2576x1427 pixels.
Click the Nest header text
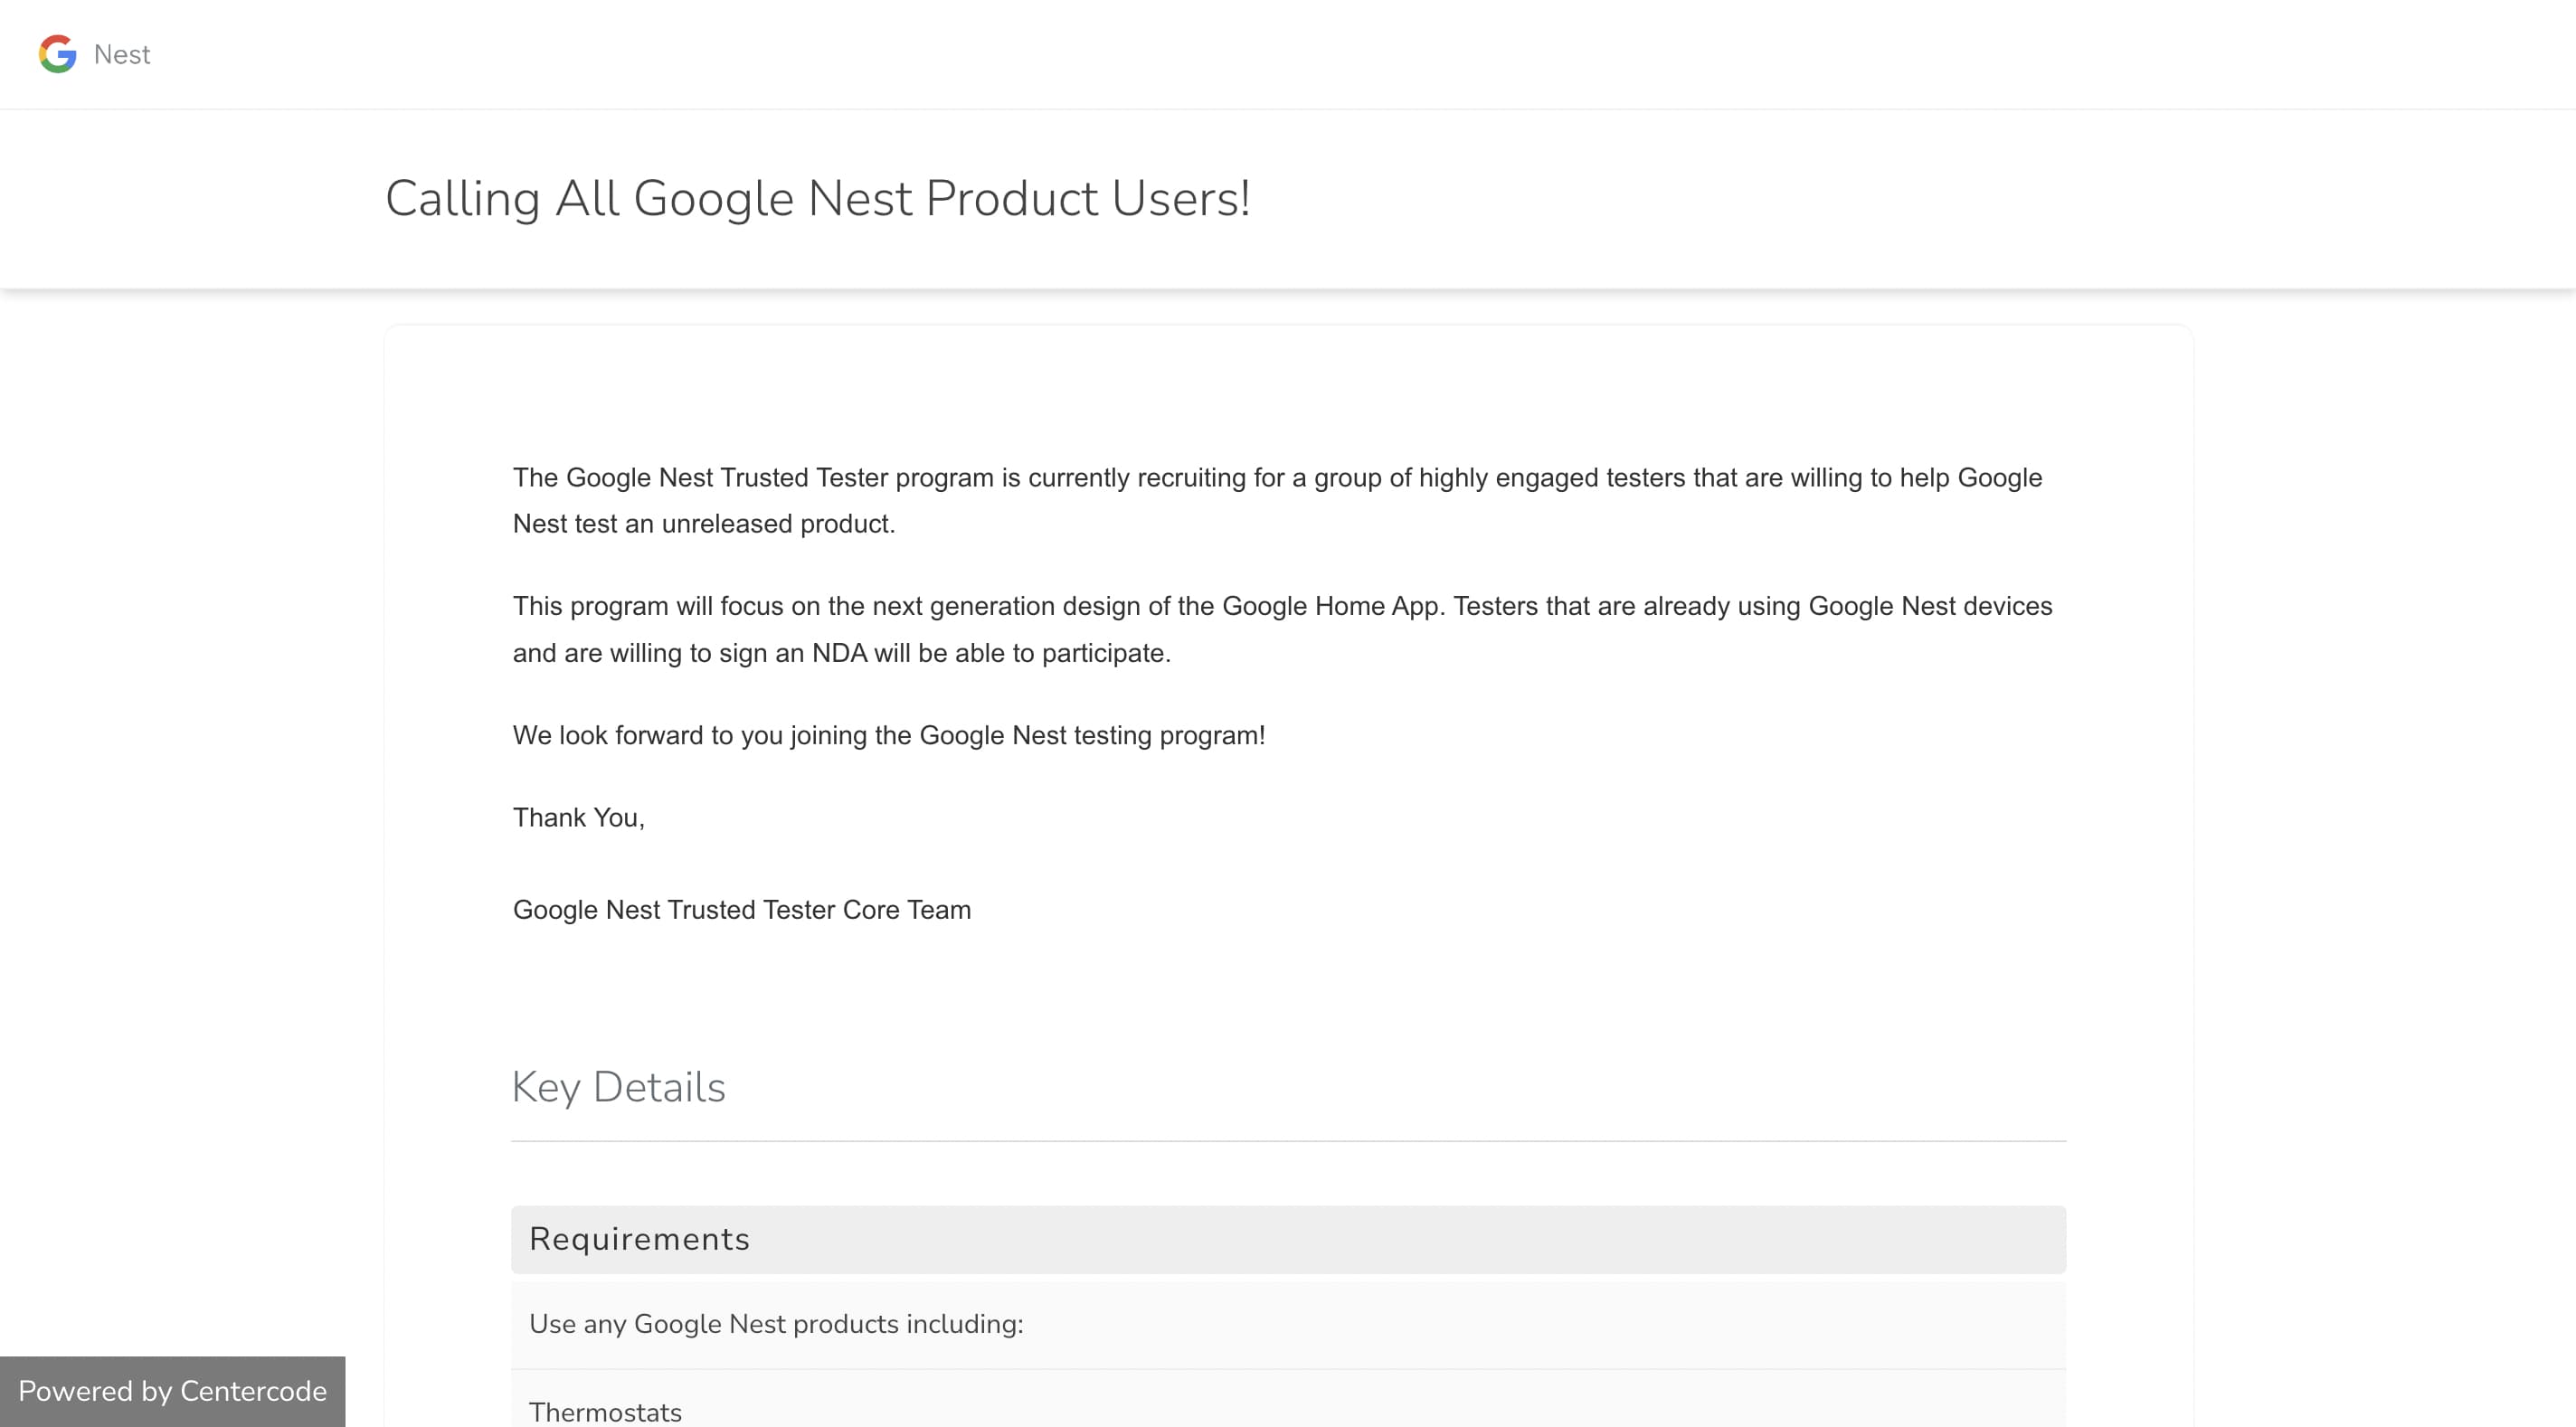click(x=122, y=54)
